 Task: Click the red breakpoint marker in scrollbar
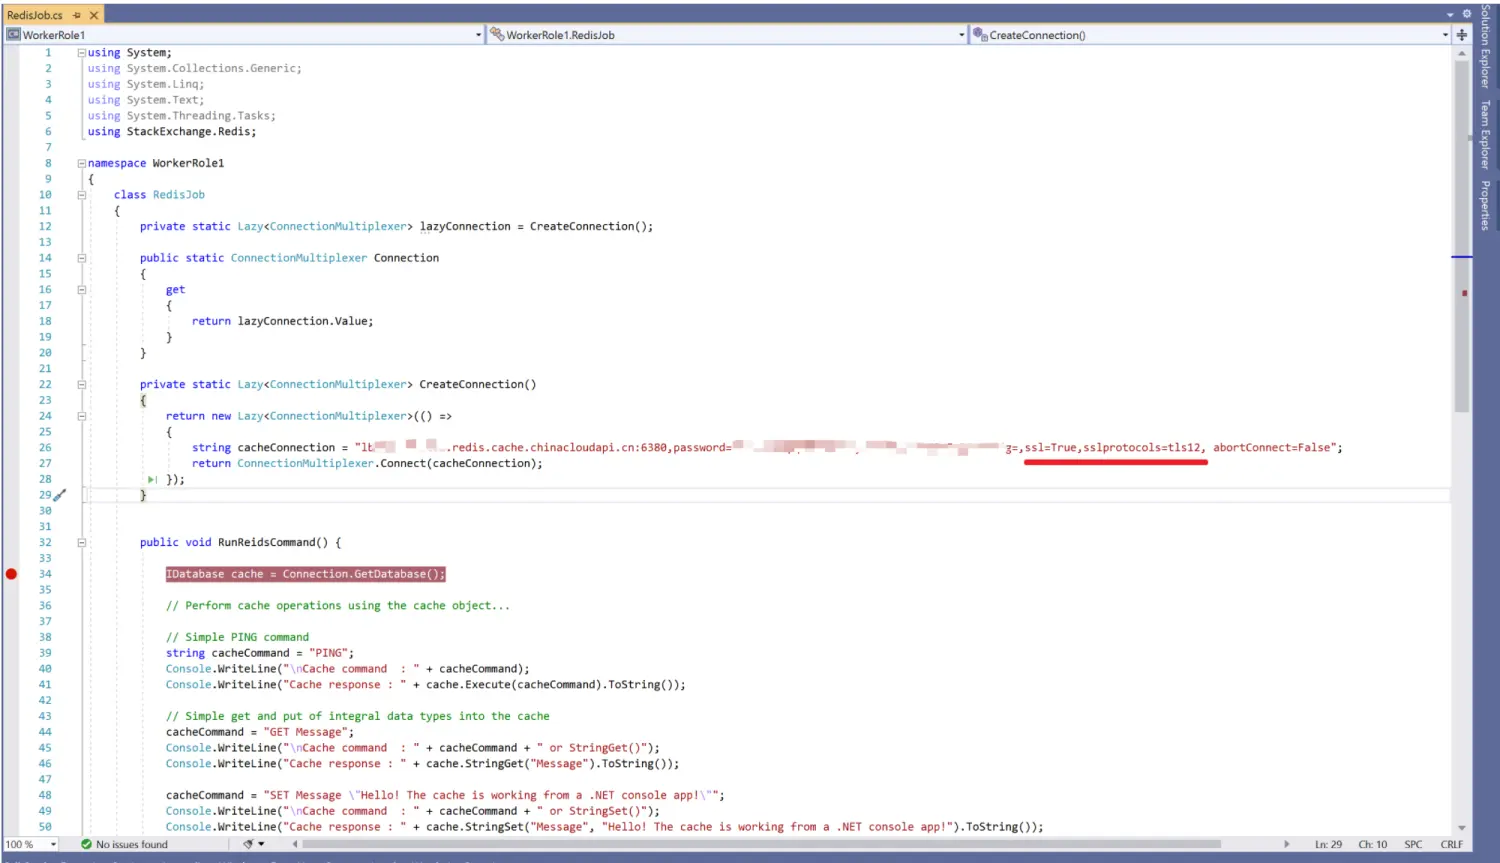(x=1465, y=293)
